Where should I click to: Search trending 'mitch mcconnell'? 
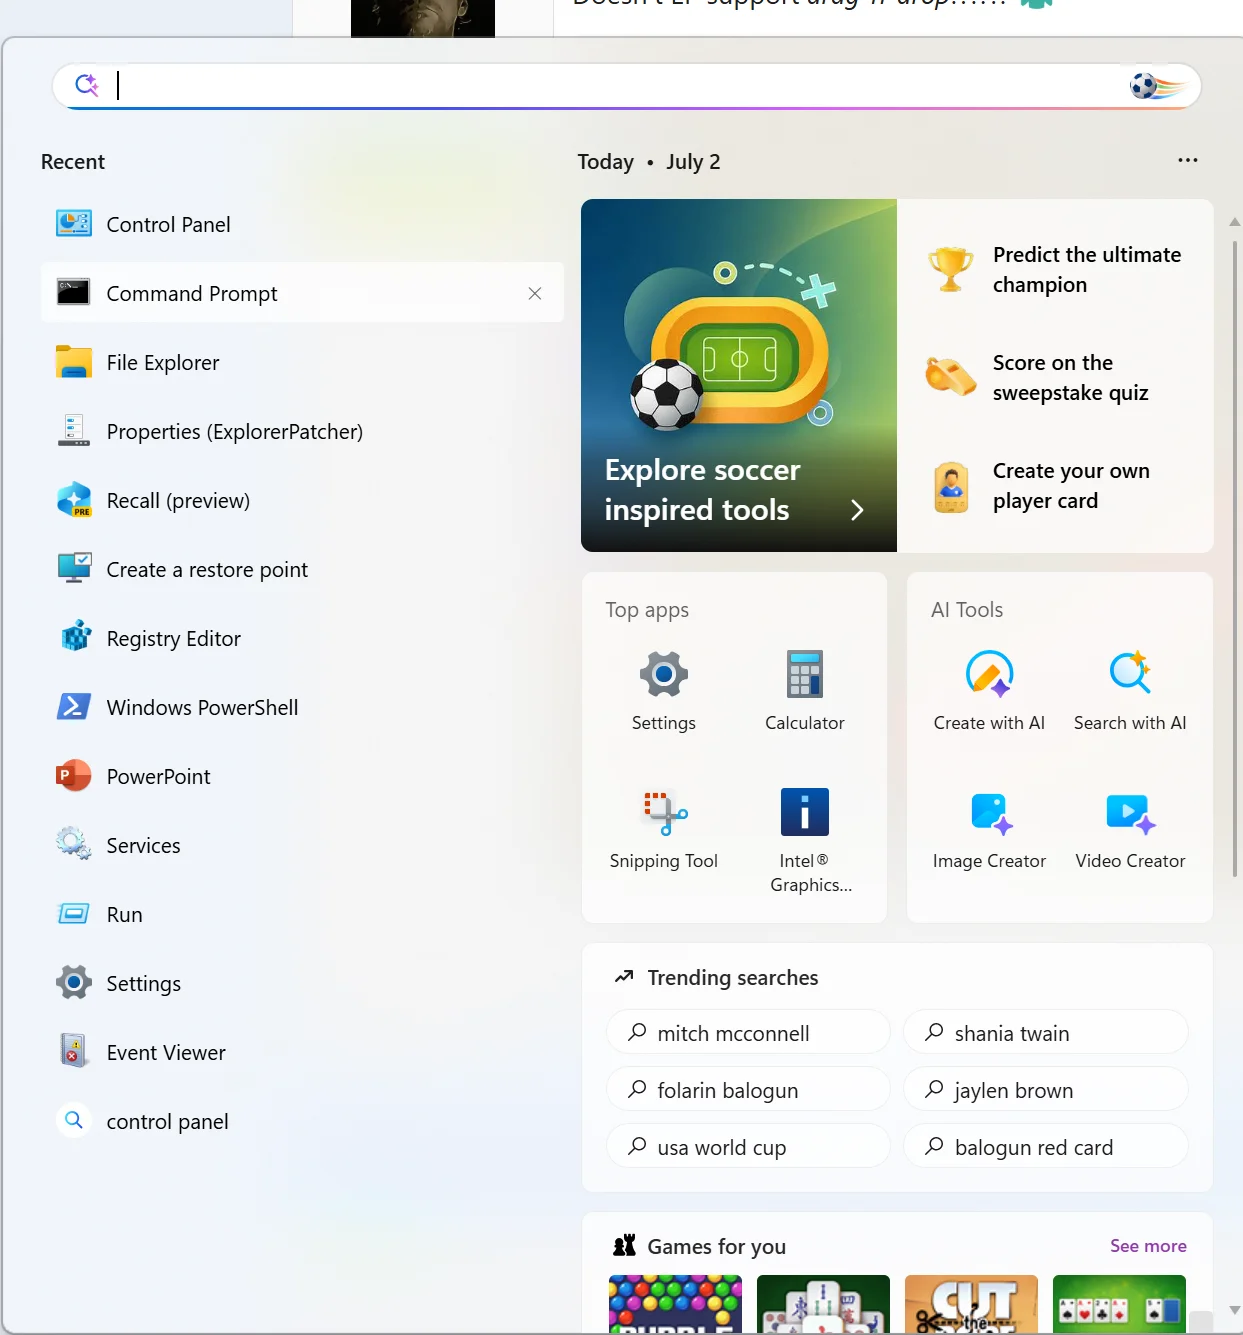(x=748, y=1032)
